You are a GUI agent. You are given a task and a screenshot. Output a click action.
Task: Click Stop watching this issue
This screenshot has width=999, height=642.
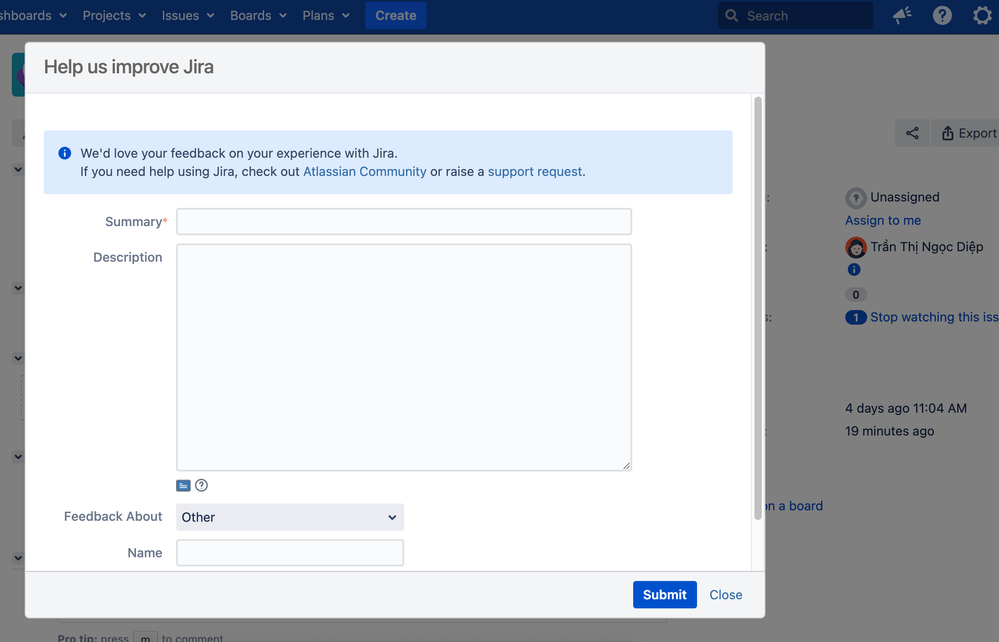tap(934, 317)
